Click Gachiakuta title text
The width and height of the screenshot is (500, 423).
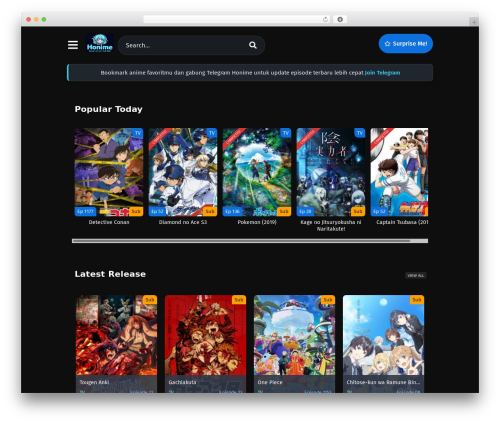tap(182, 382)
